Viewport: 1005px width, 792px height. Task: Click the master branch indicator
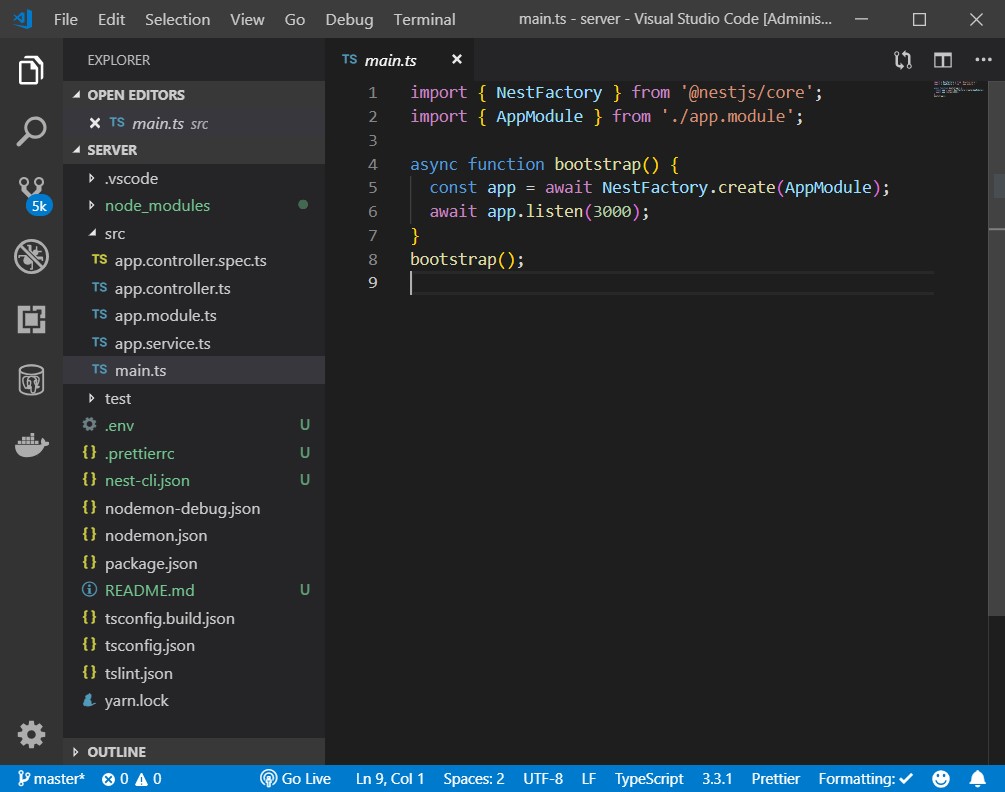click(x=51, y=779)
